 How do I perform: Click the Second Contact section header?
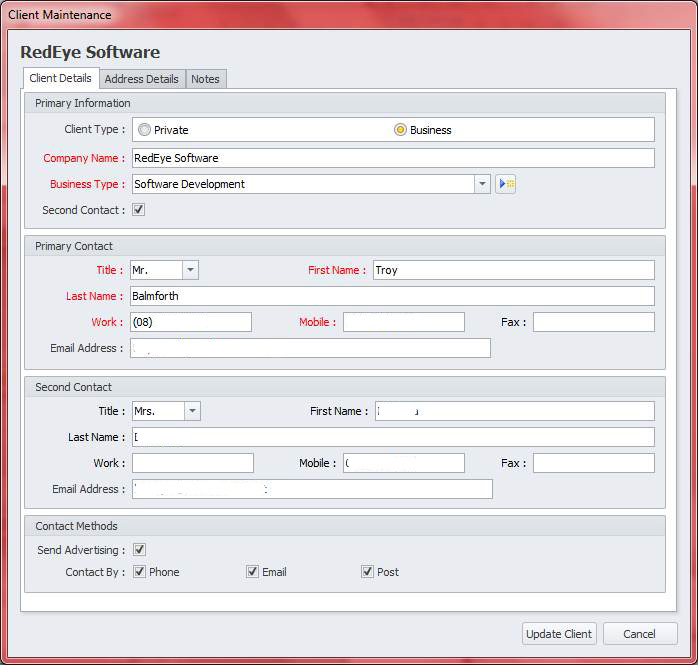pos(345,387)
